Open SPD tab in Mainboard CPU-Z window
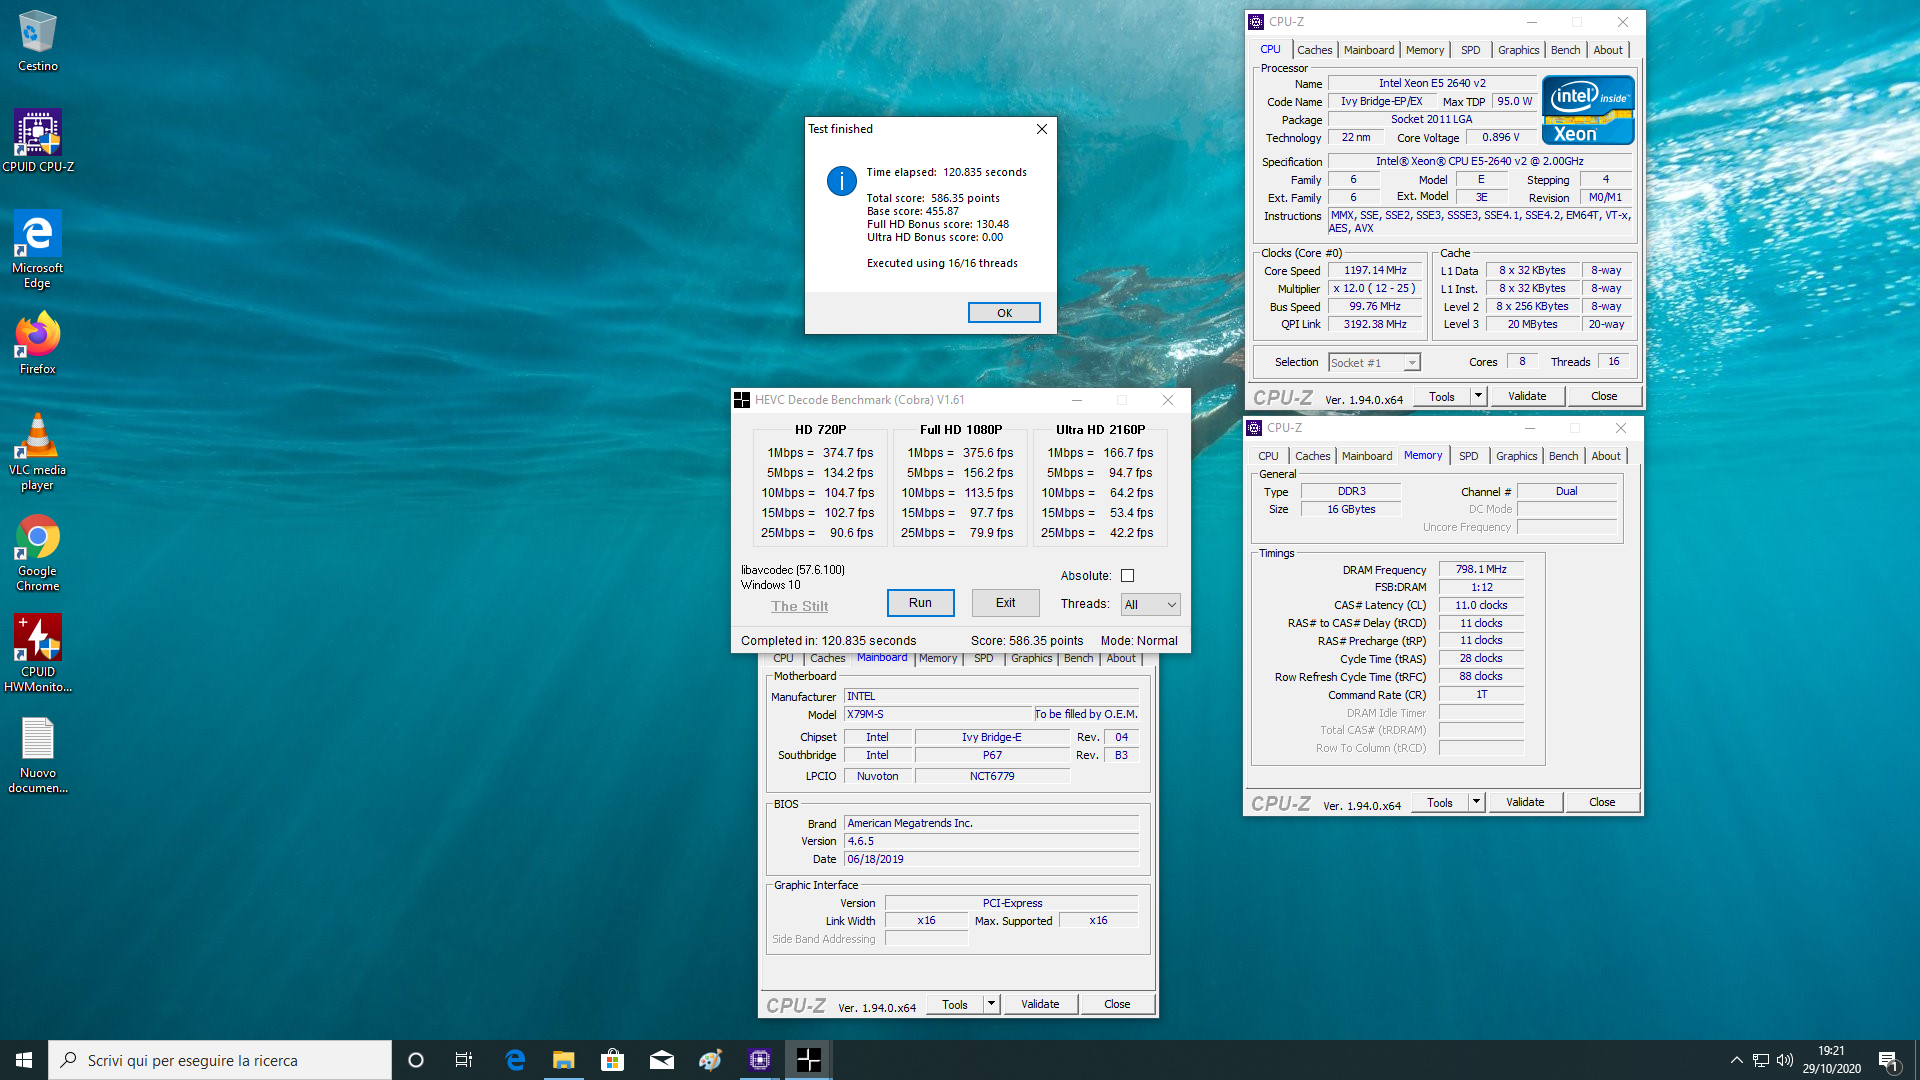The width and height of the screenshot is (1920, 1080). tap(984, 658)
